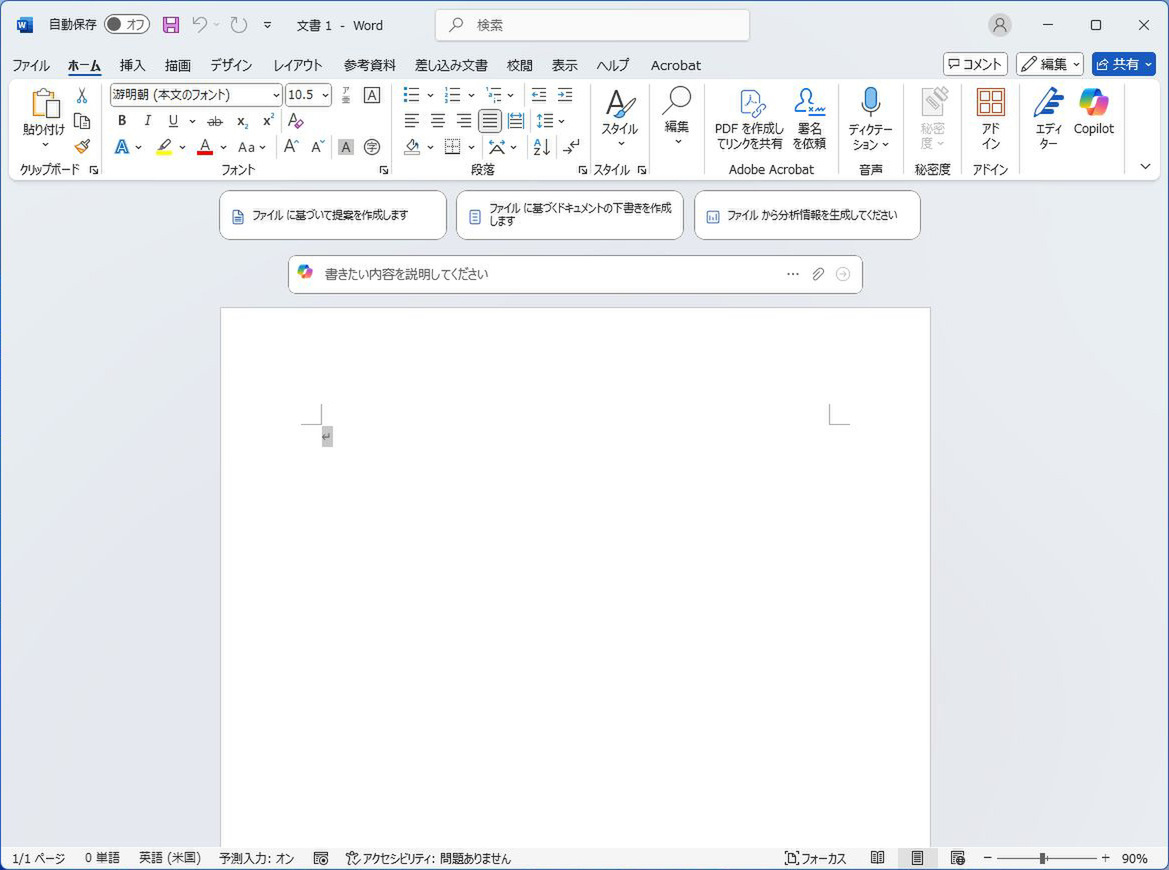Open the Editor pane
The height and width of the screenshot is (870, 1169).
(1048, 118)
